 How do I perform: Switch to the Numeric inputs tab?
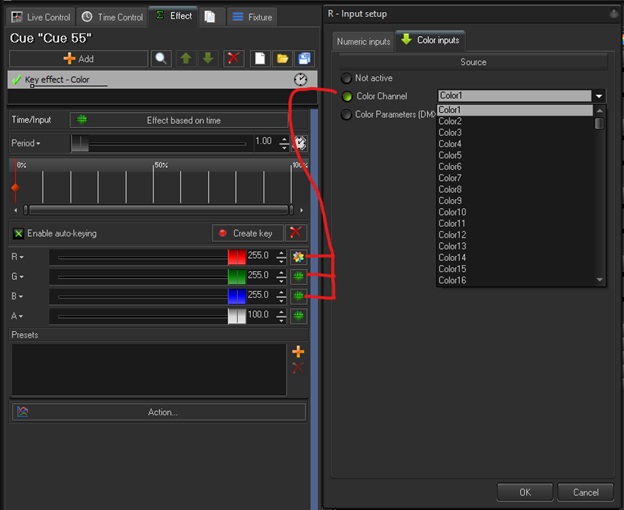[364, 40]
